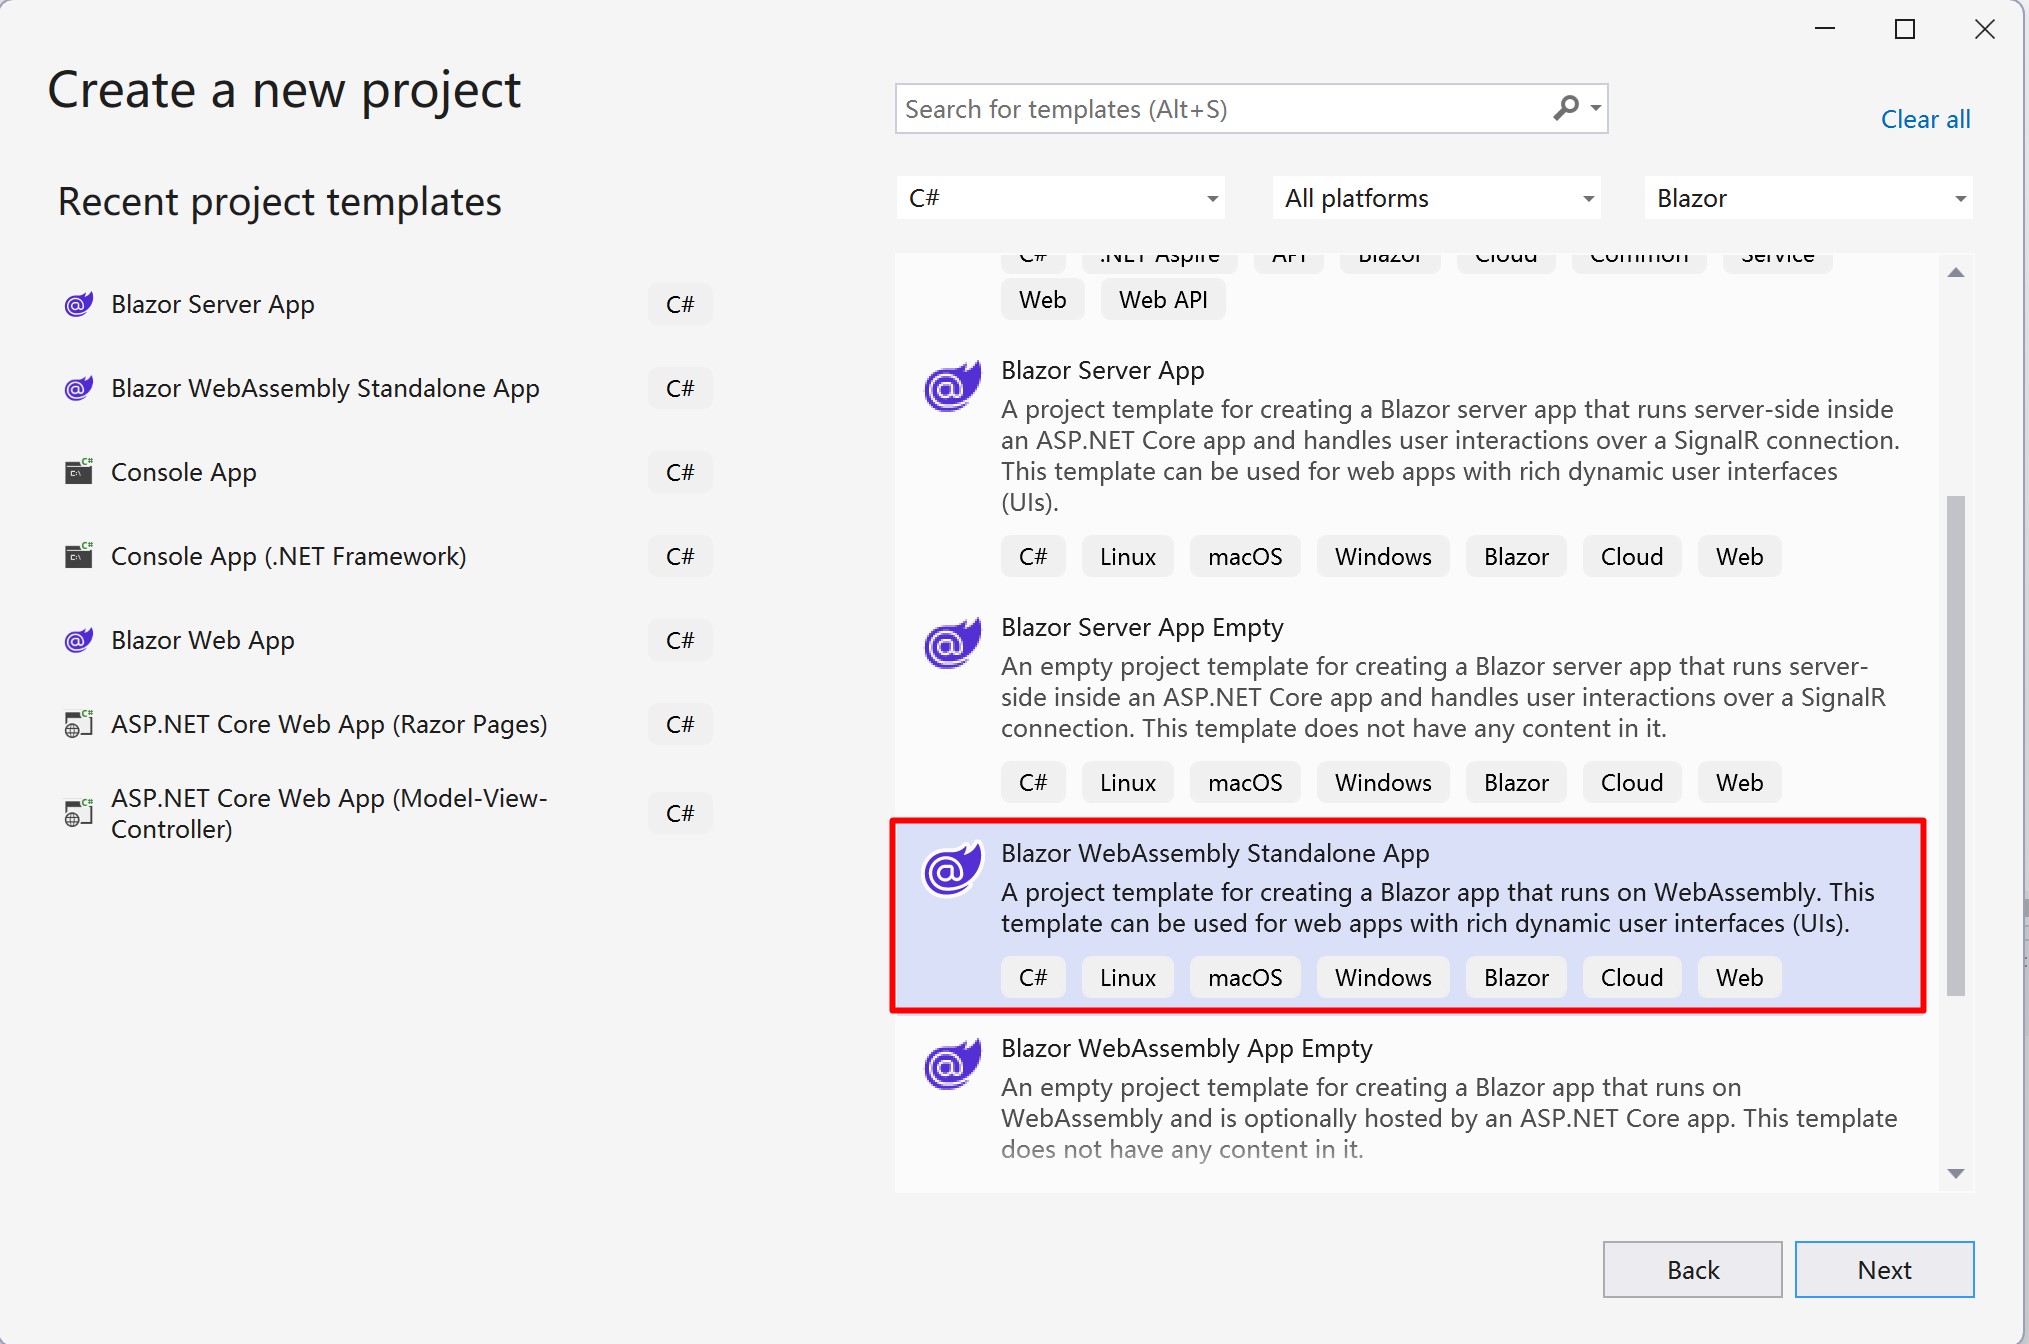Click Blazor Web App recent template icon

tap(79, 640)
